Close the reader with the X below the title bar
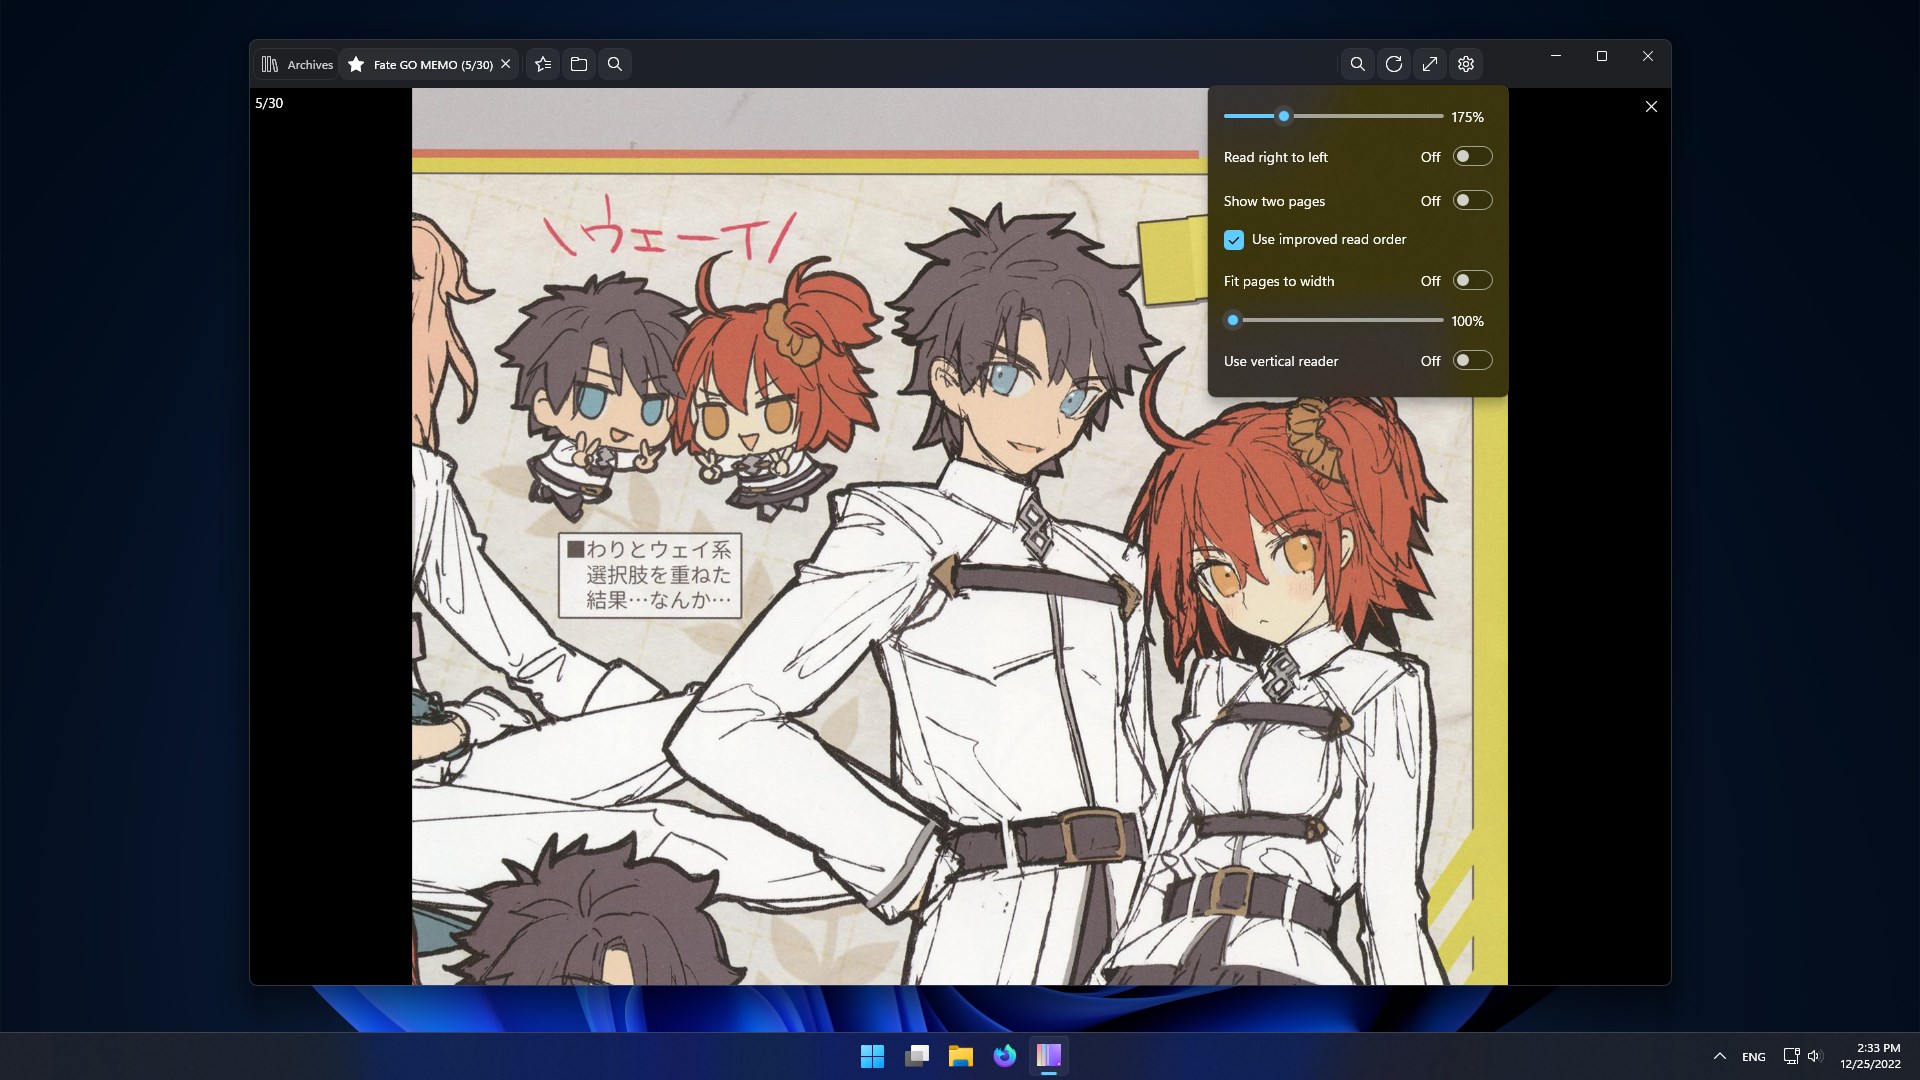1920x1080 pixels. click(x=1651, y=107)
